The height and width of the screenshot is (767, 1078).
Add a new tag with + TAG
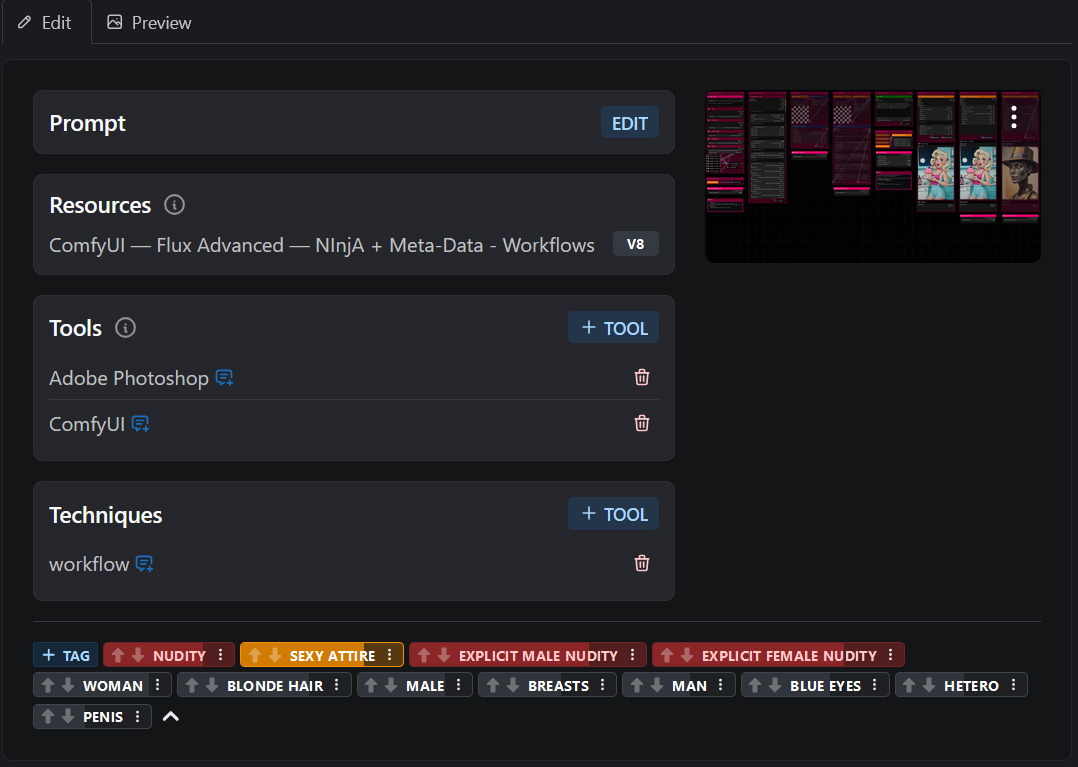[x=66, y=655]
